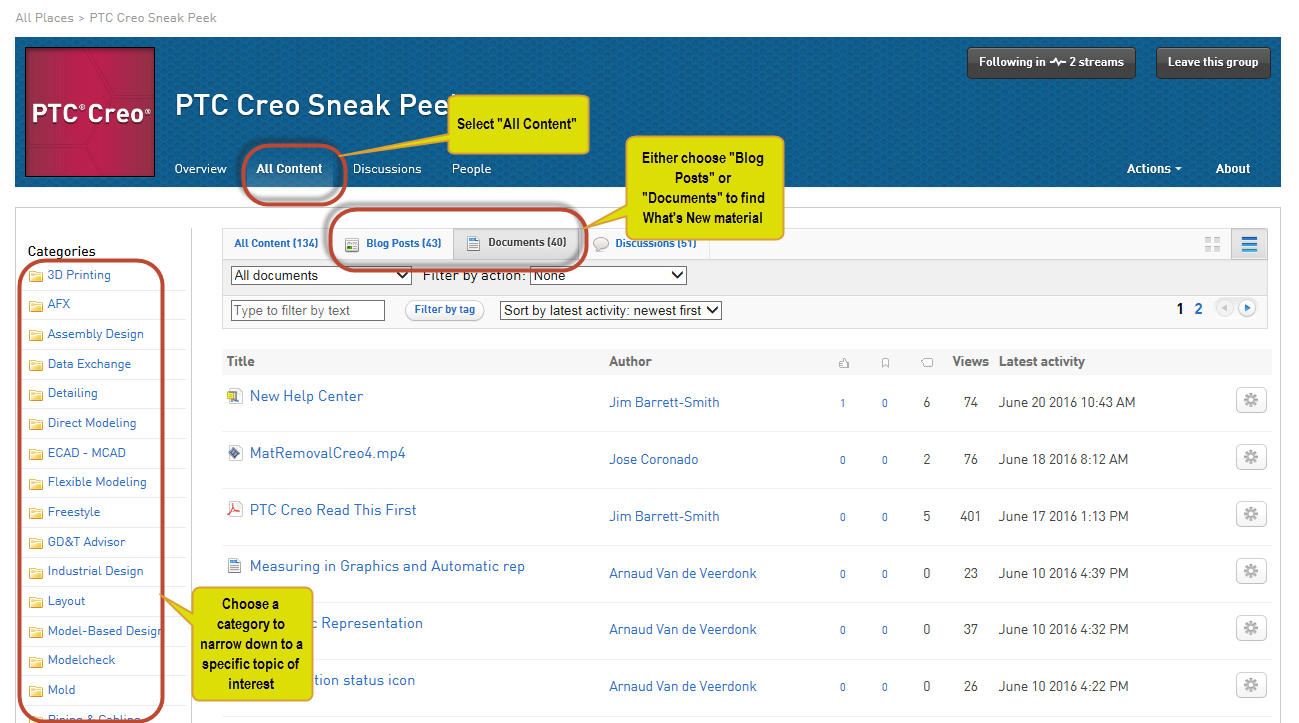Viewport: 1299px width, 723px height.
Task: Open the Sort by latest activity dropdown
Action: pyautogui.click(x=611, y=310)
